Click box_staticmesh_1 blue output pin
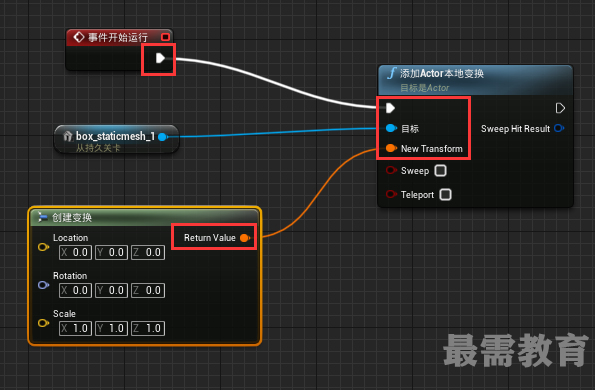Image resolution: width=595 pixels, height=390 pixels. click(x=163, y=137)
